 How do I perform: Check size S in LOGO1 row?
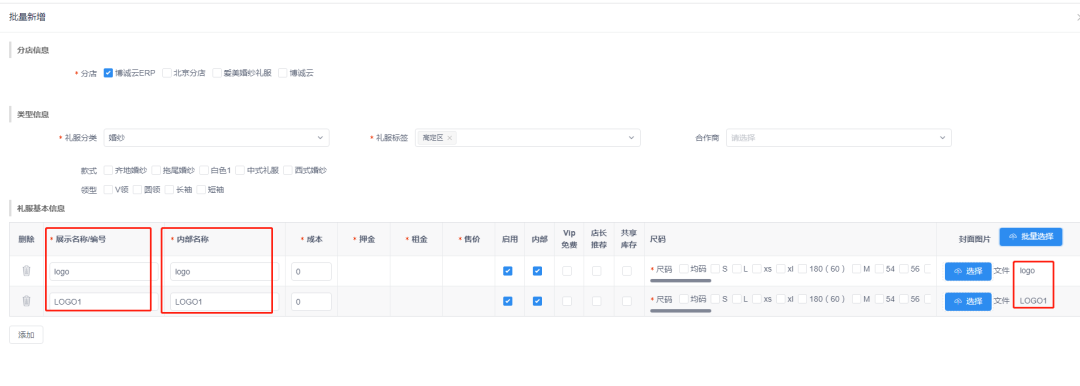716,299
